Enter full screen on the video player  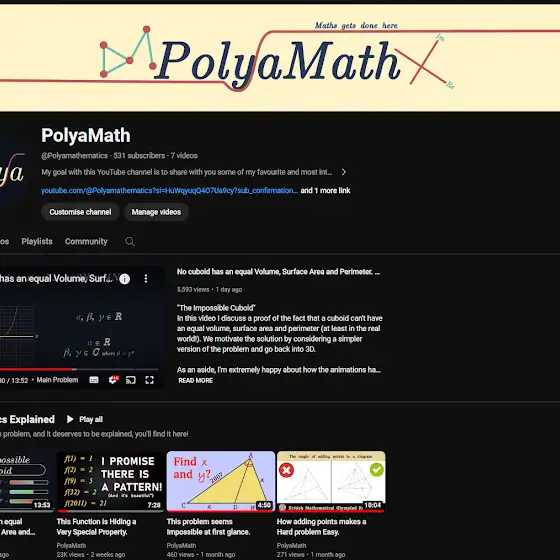tap(149, 380)
